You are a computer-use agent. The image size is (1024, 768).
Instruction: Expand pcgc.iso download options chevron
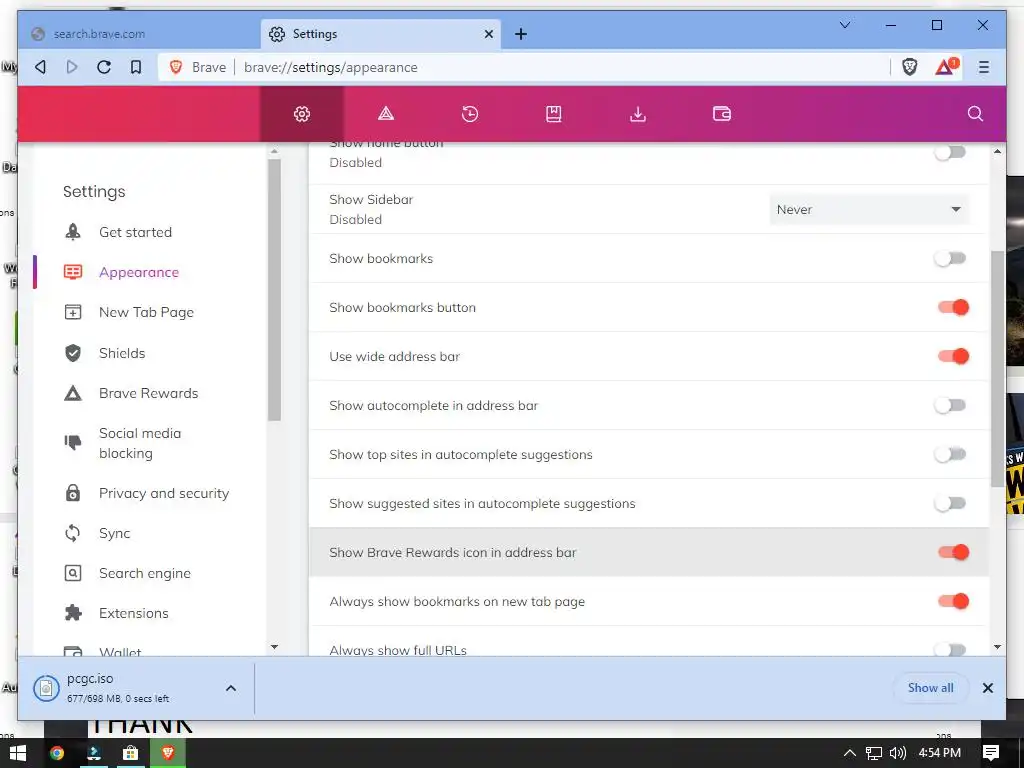coord(231,688)
